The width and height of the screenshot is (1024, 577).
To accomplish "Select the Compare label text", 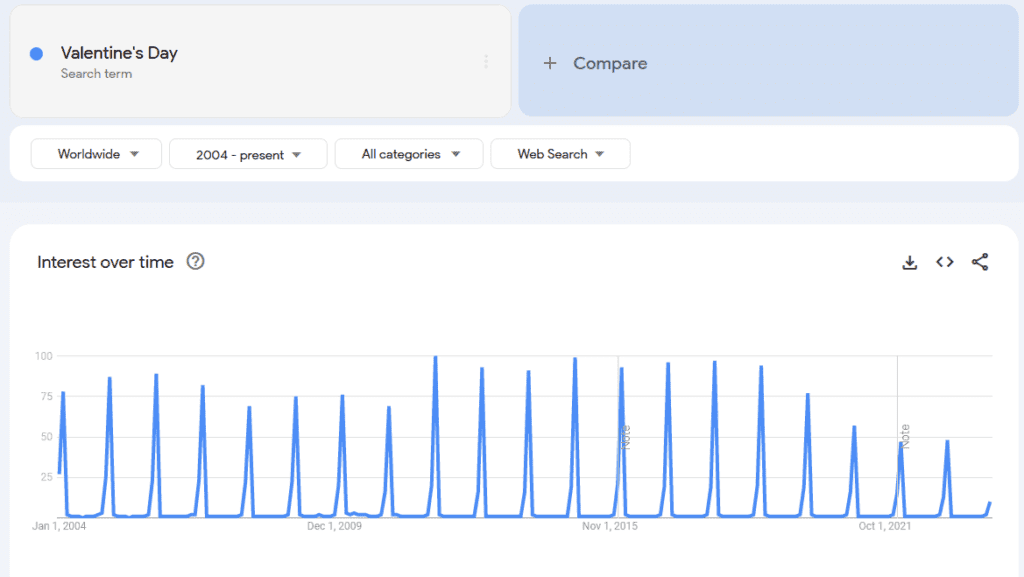I will click(610, 63).
